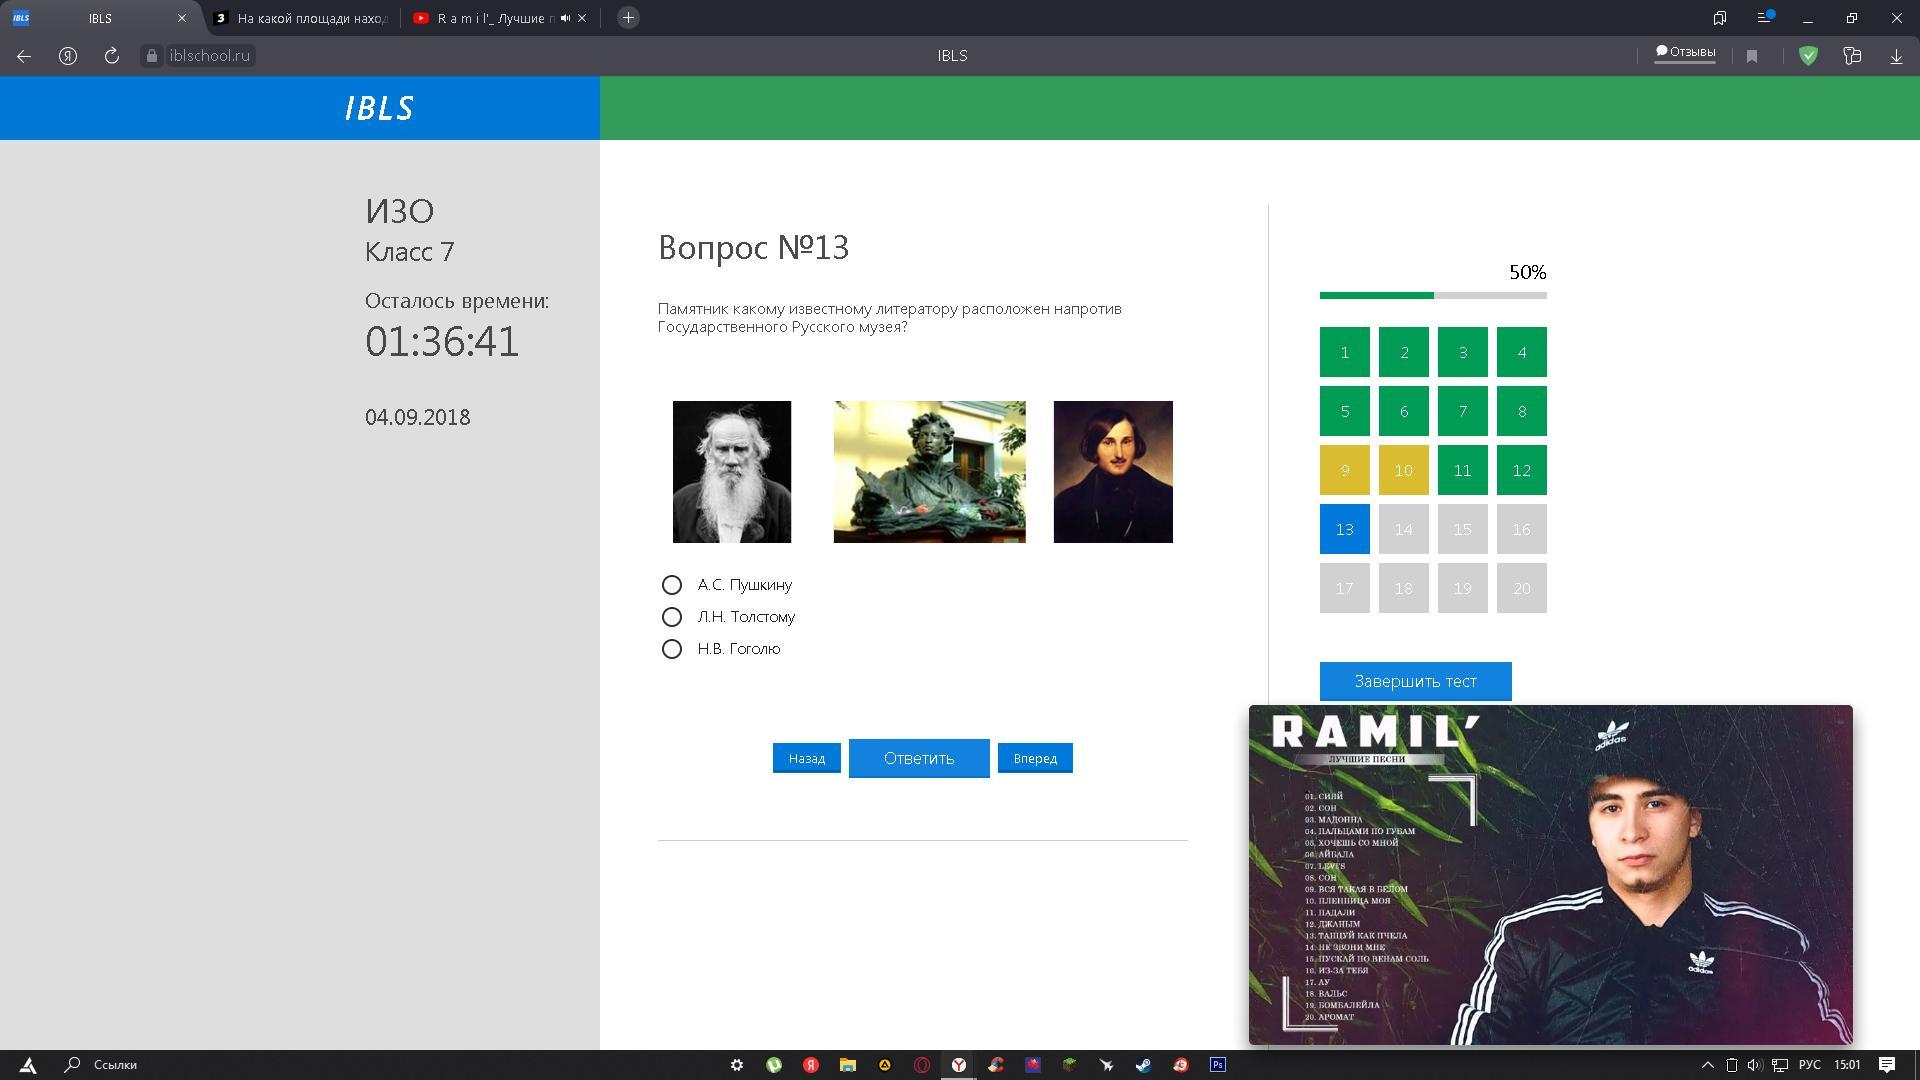Click the Завершить тест button

(x=1415, y=681)
